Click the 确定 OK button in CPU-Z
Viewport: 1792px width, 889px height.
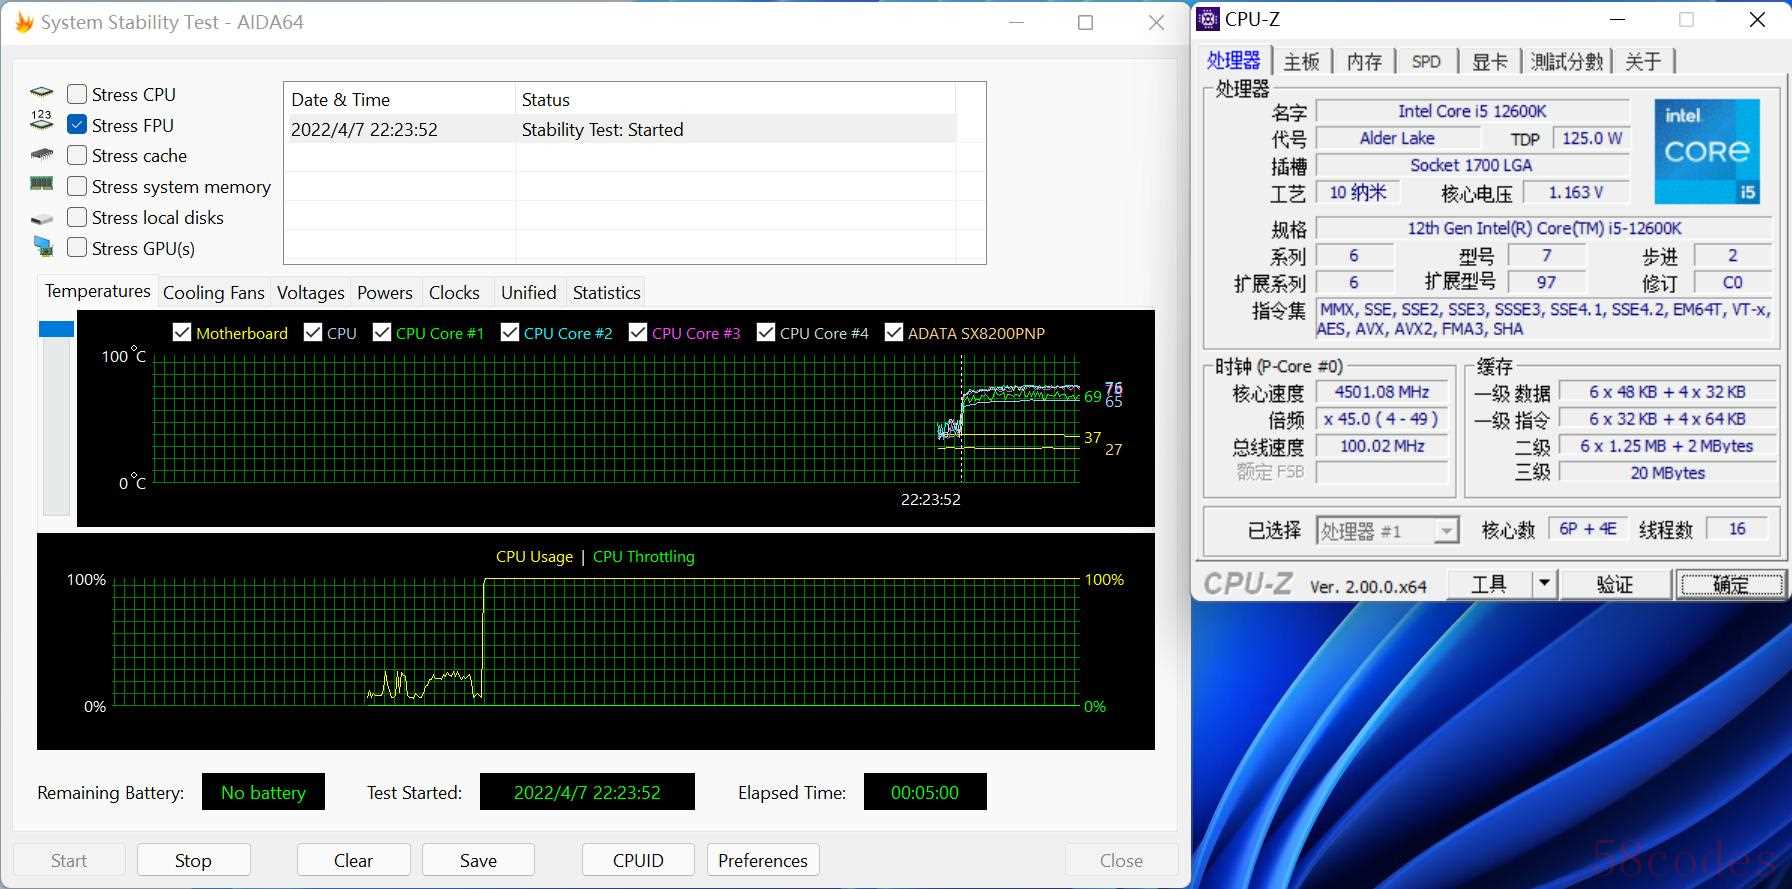coord(1731,583)
